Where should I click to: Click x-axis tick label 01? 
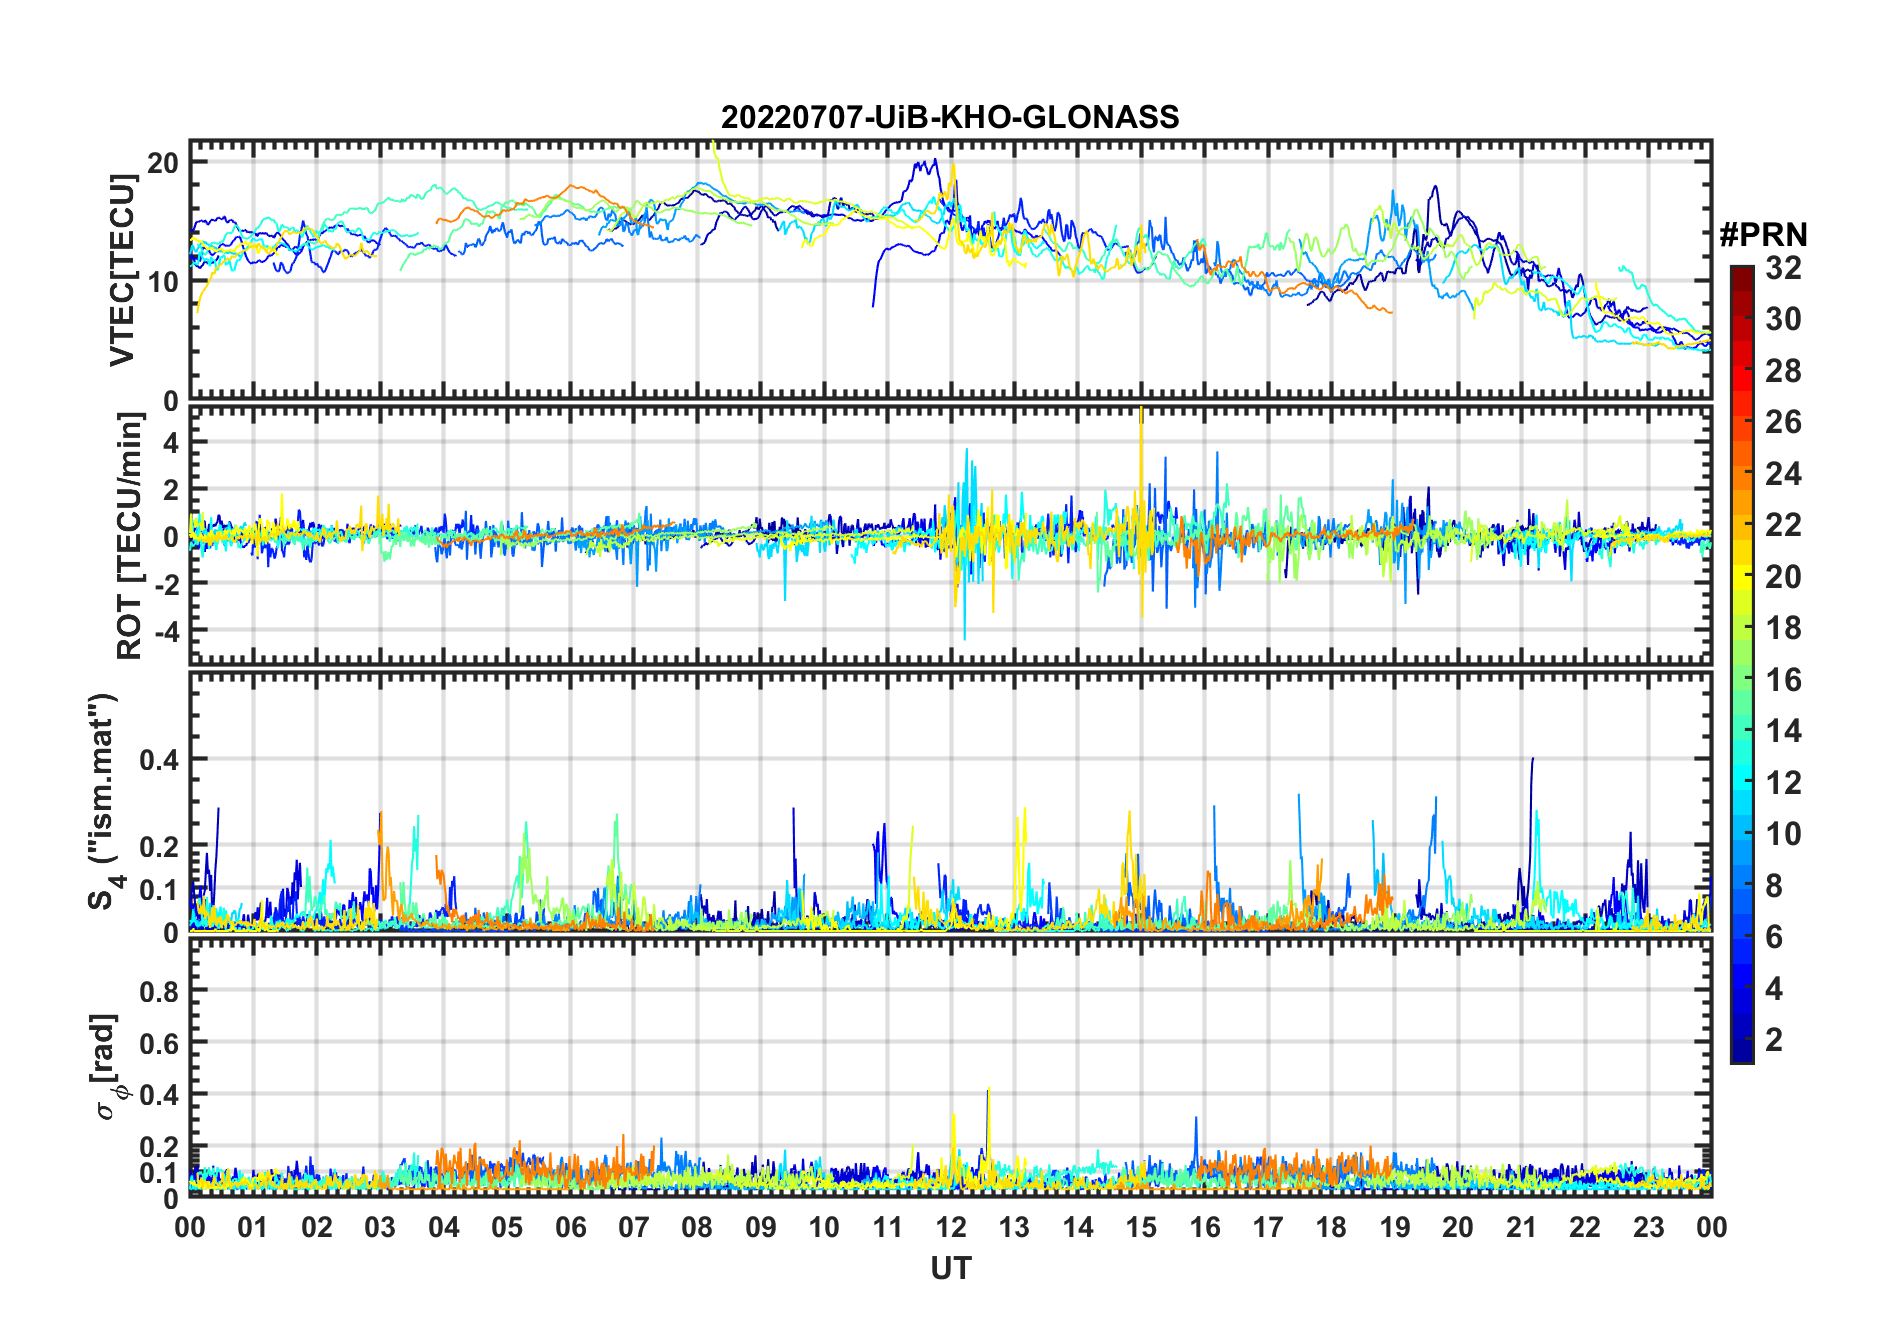(x=253, y=1227)
